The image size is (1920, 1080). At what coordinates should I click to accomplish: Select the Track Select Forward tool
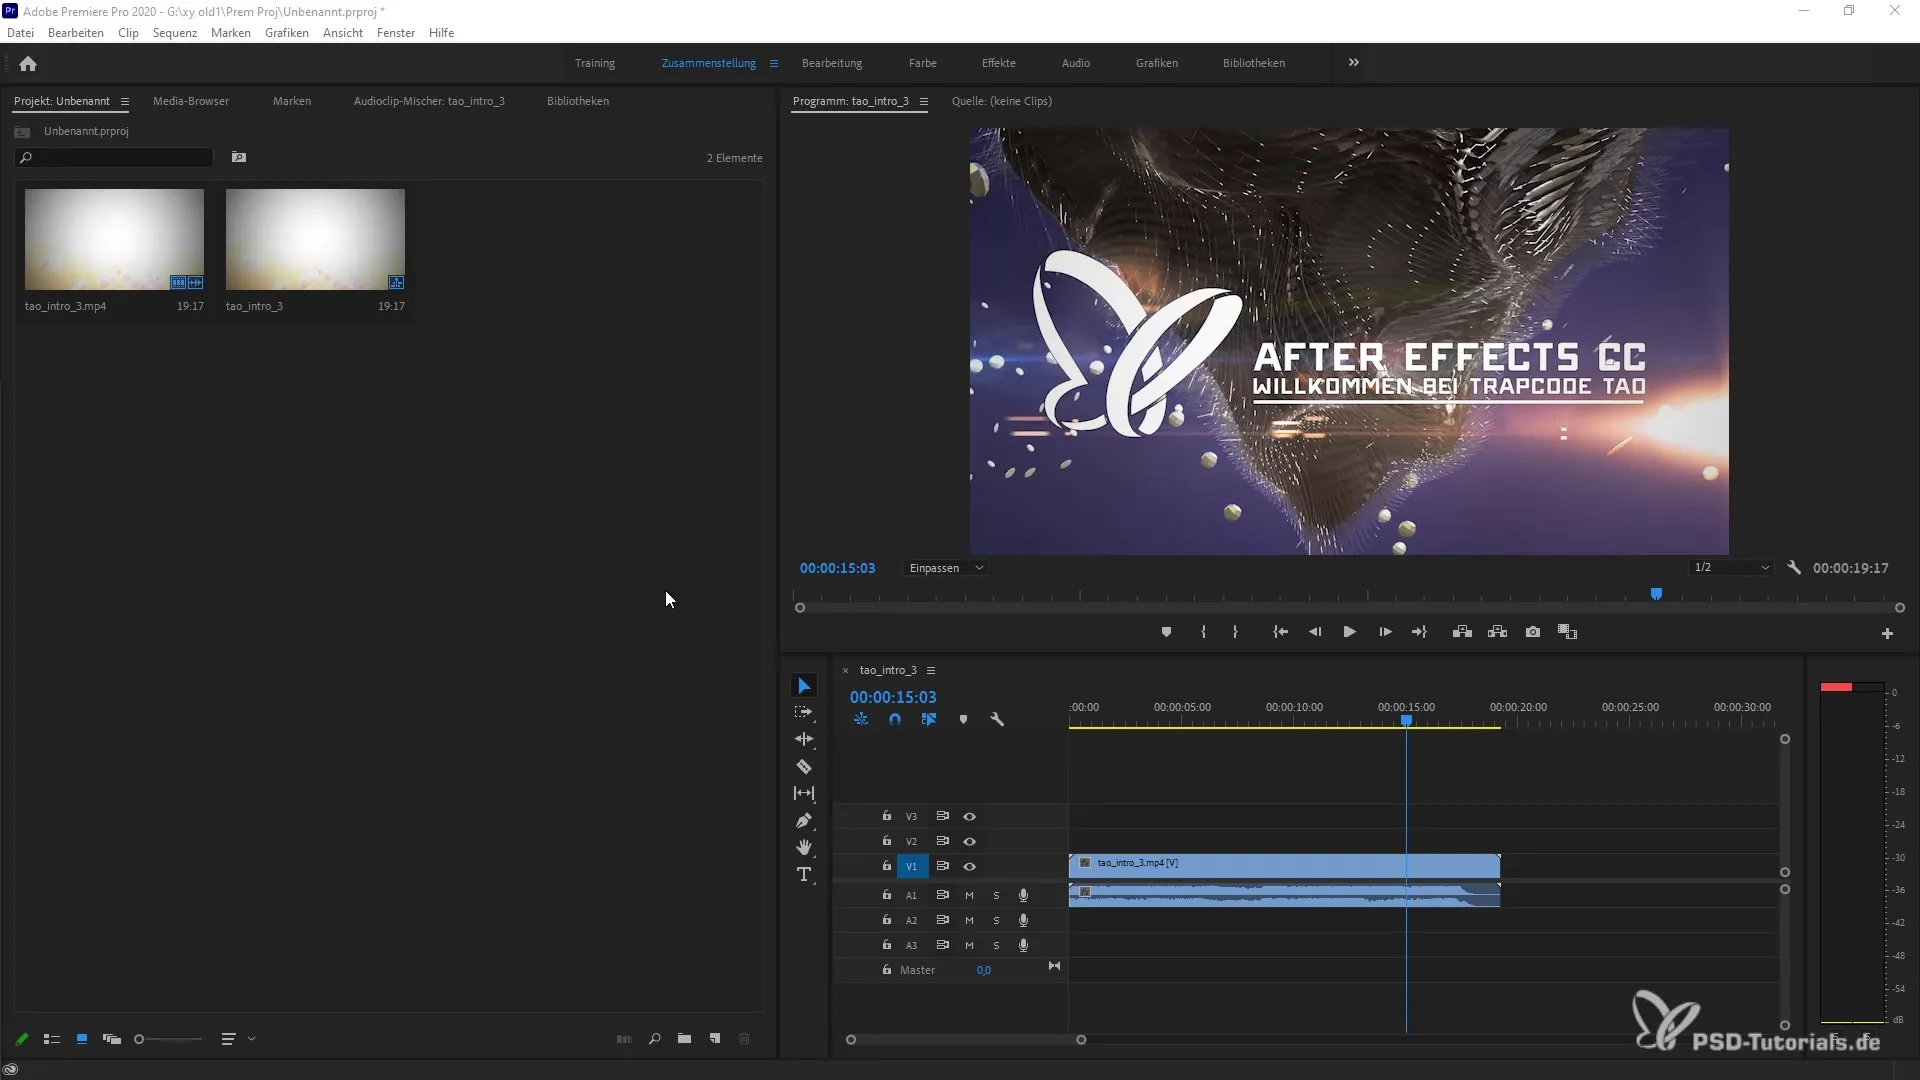point(804,713)
